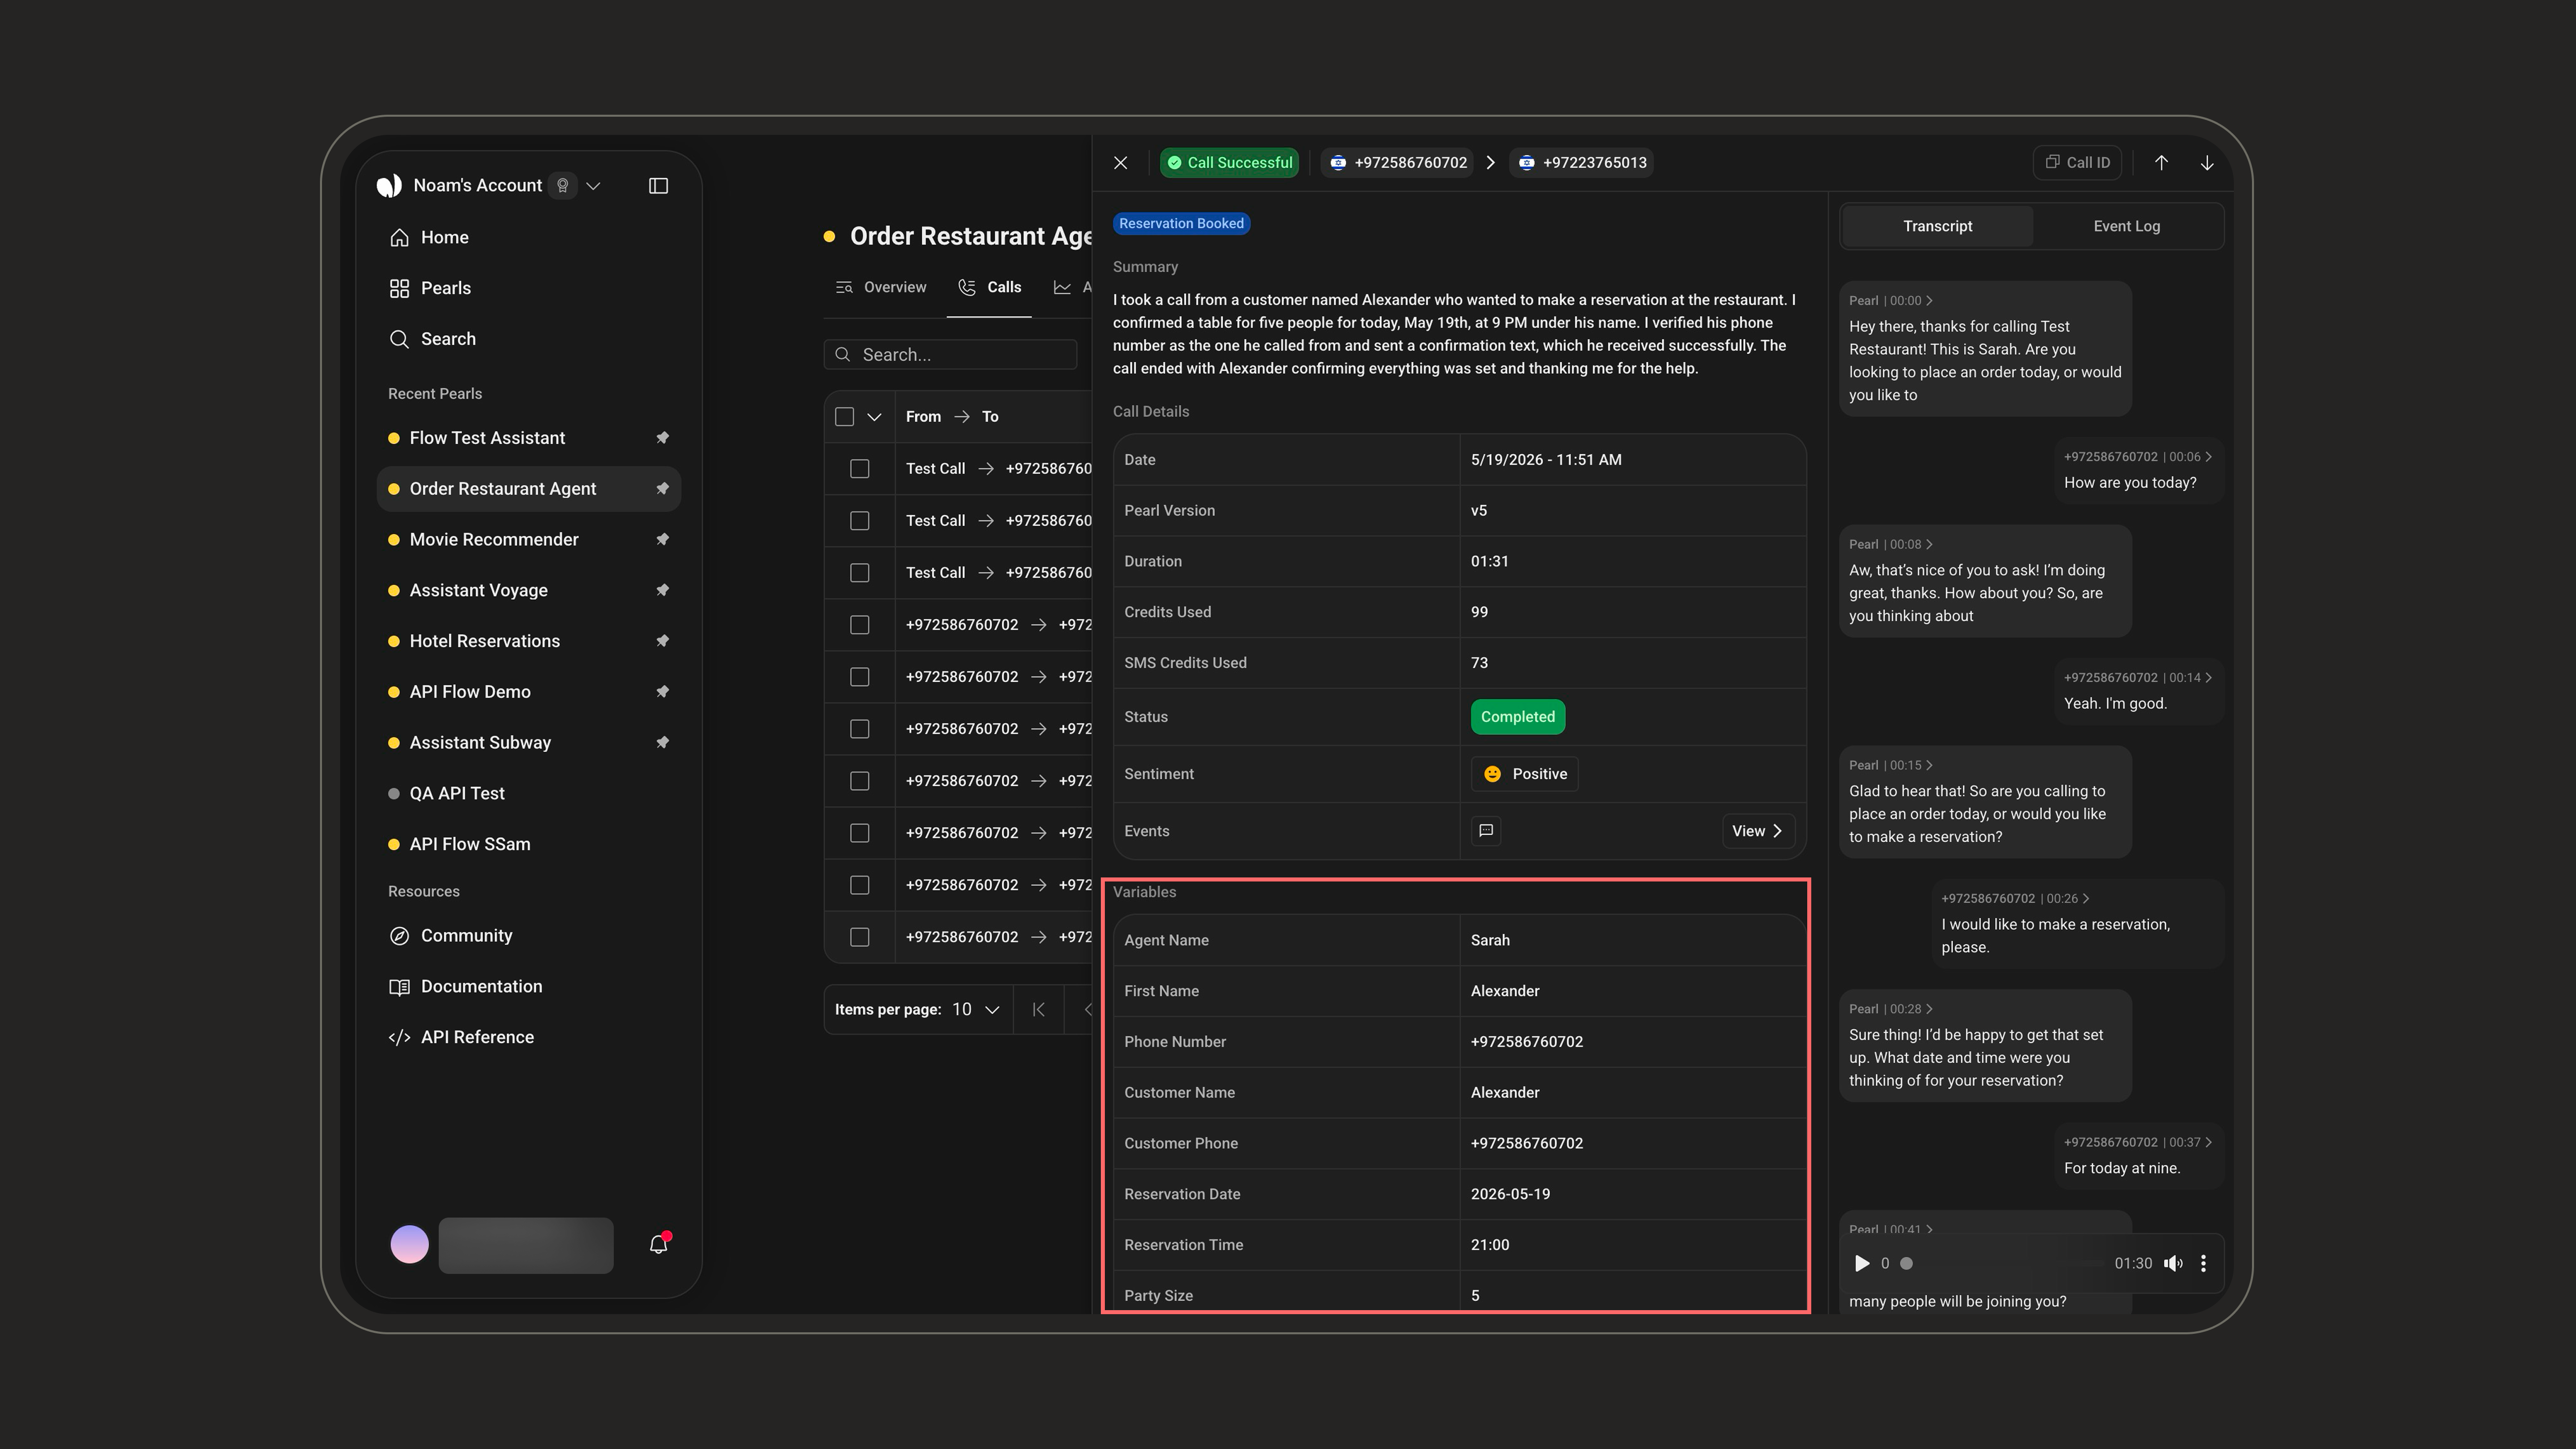Toggle the select-all calls checkbox
2576x1449 pixels.
tap(845, 417)
